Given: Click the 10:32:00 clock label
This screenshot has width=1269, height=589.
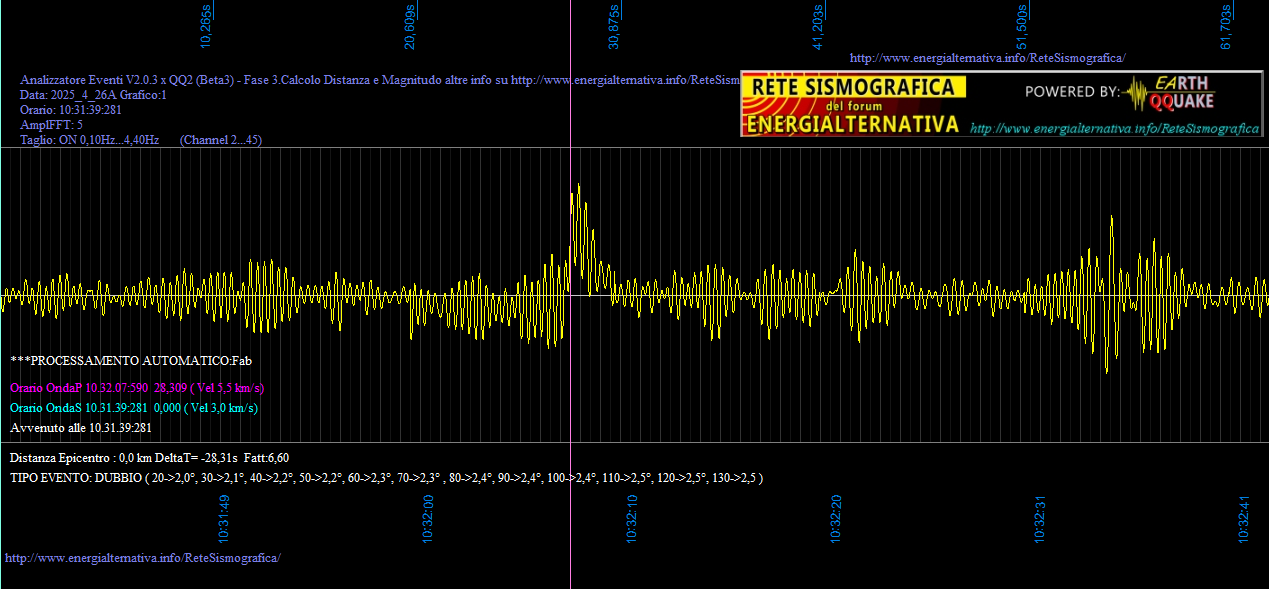Looking at the screenshot, I should [x=428, y=518].
